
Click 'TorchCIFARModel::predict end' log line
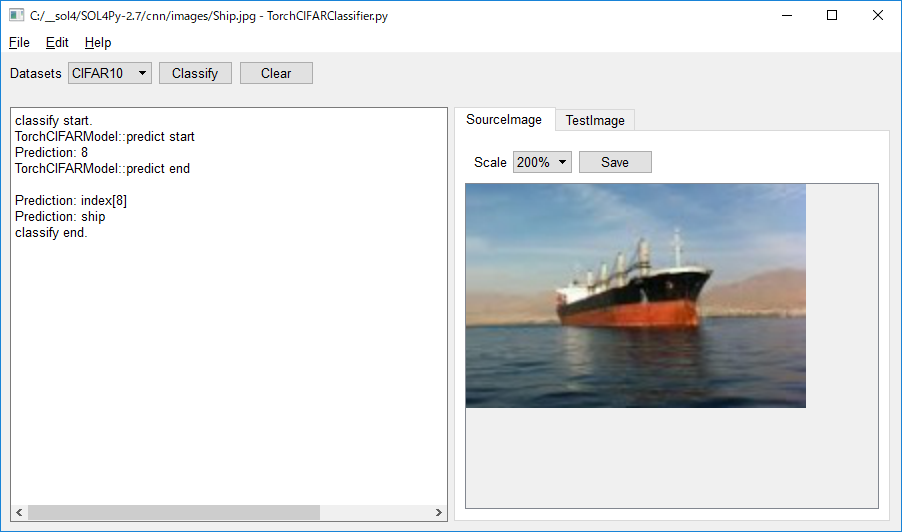(x=102, y=169)
